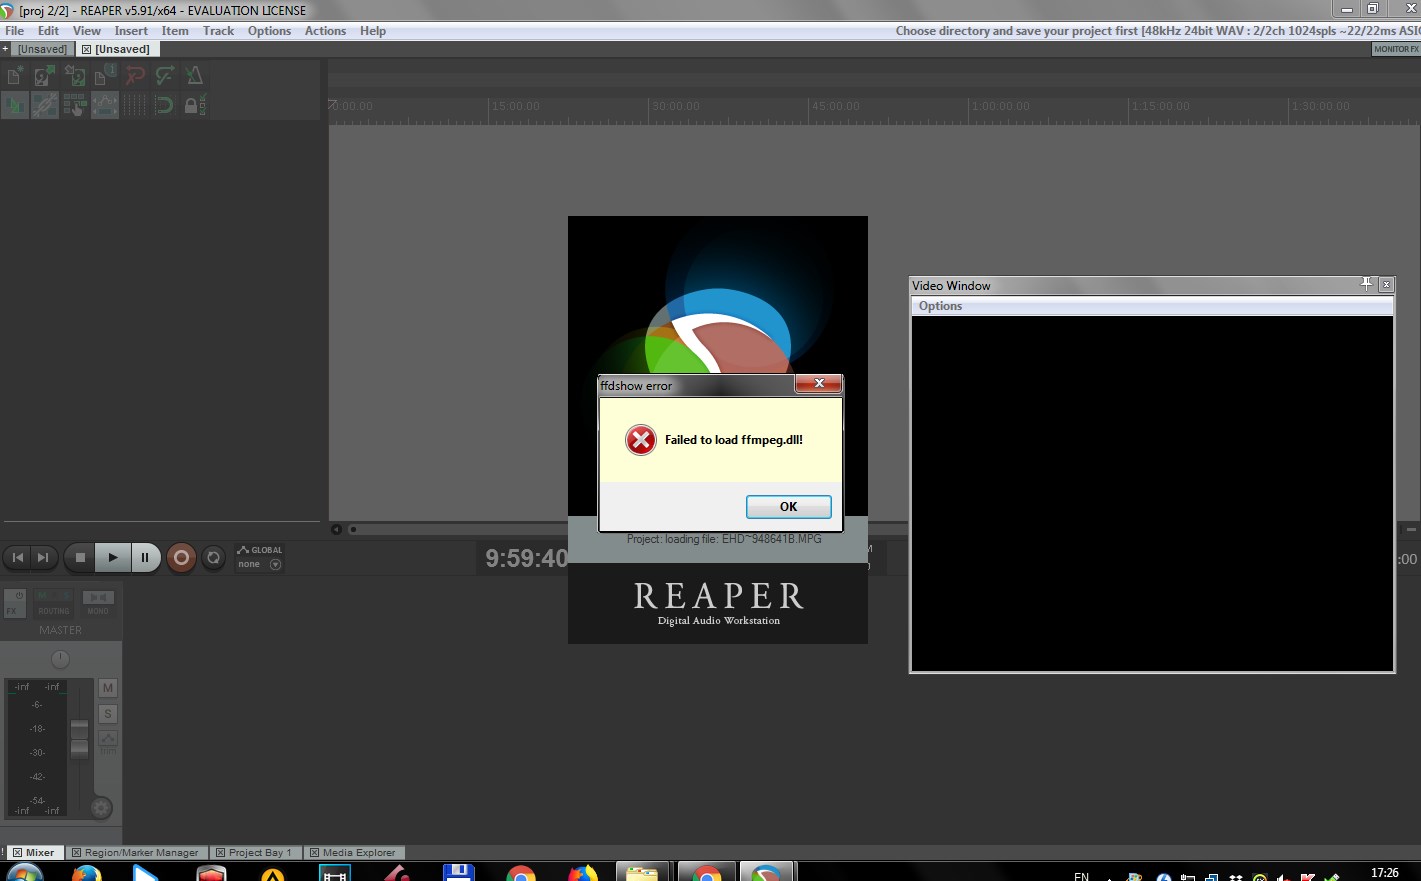The image size is (1421, 881).
Task: Click the Pause transport button
Action: coord(145,557)
